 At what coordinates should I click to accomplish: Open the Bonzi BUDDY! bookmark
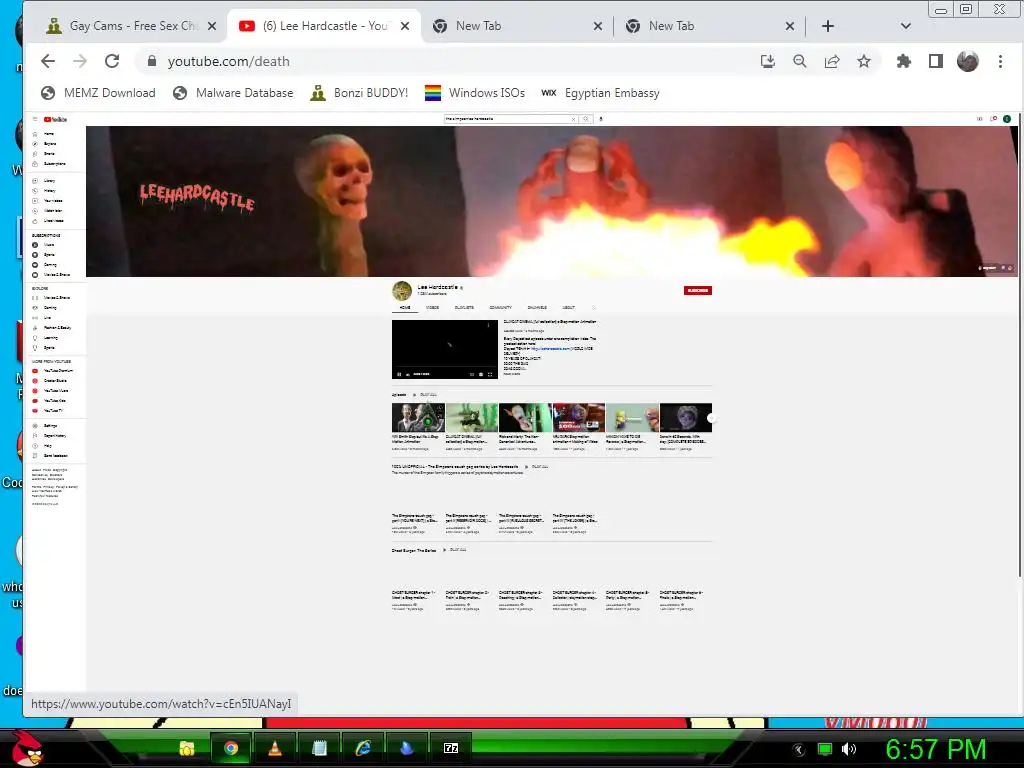pos(359,93)
